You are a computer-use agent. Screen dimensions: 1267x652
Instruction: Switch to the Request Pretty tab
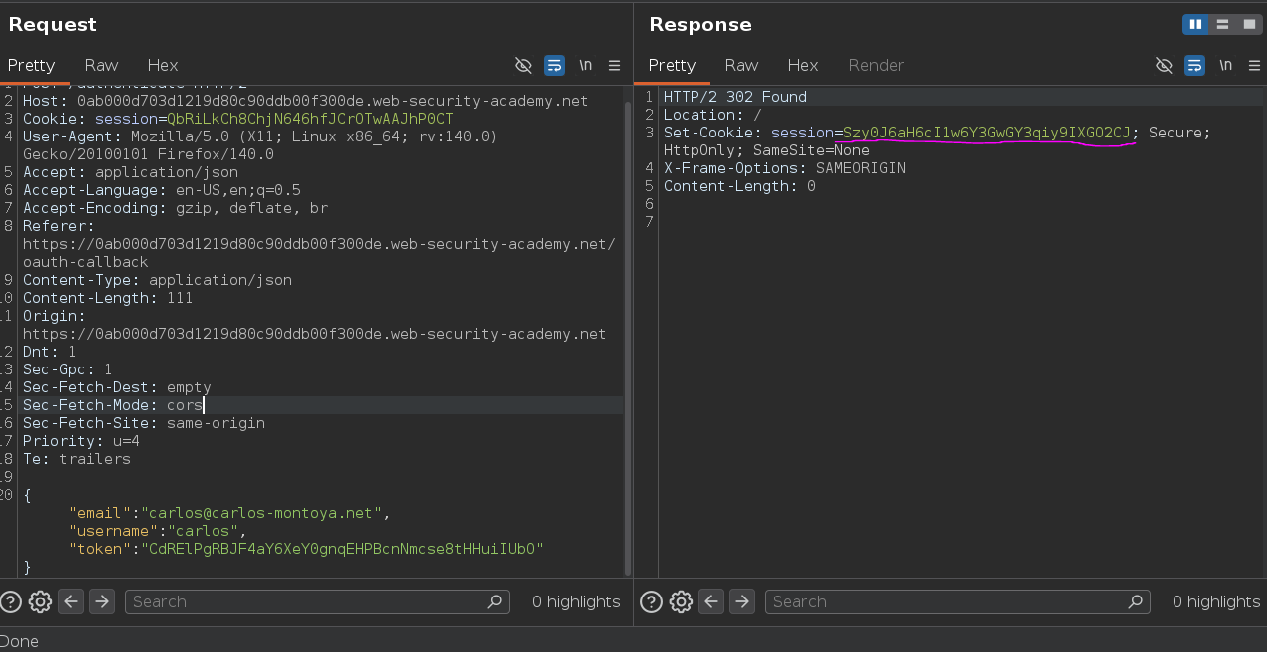[31, 66]
